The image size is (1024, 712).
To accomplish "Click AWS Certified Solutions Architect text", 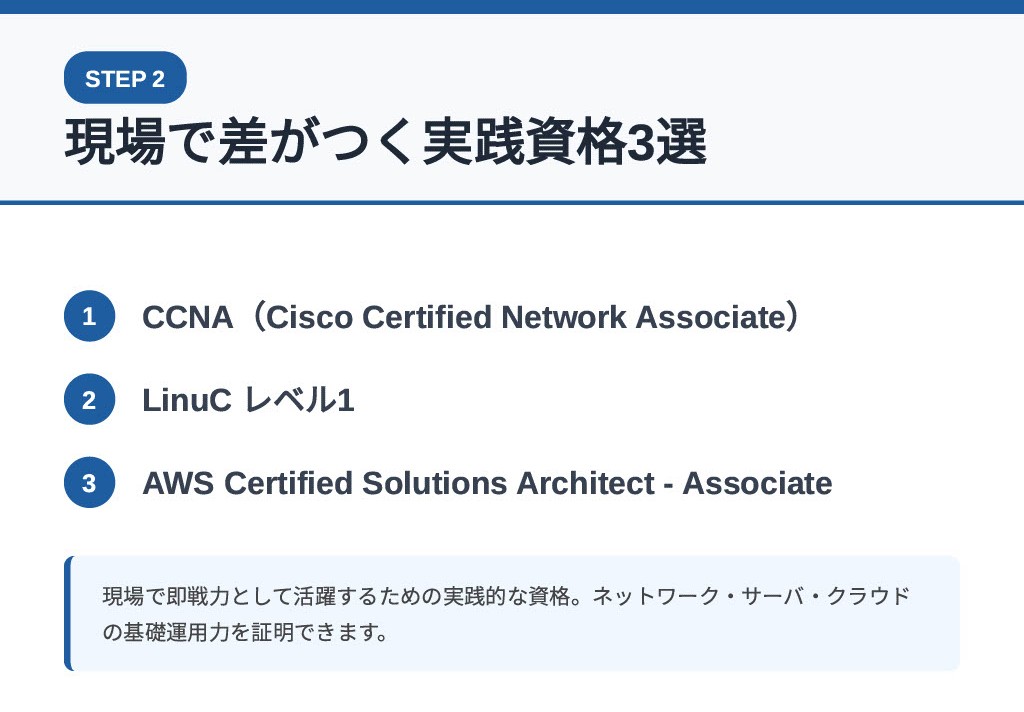I will point(398,483).
